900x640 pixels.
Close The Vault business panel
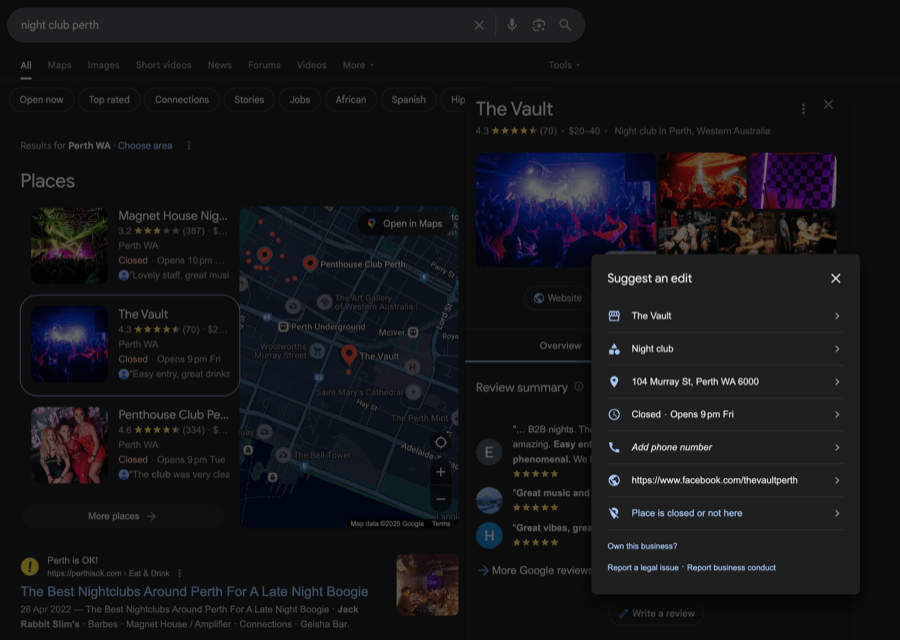click(x=828, y=104)
